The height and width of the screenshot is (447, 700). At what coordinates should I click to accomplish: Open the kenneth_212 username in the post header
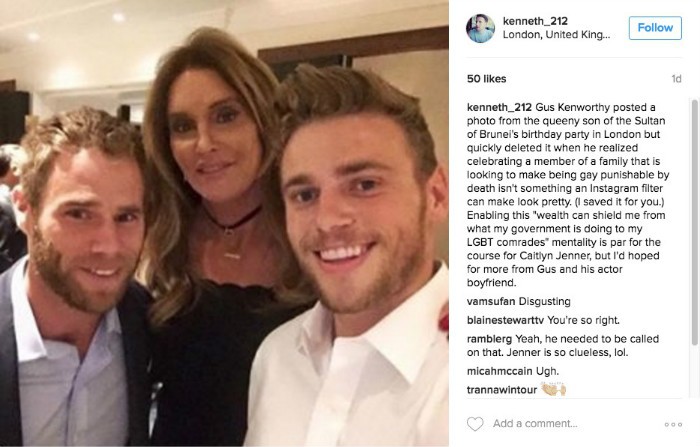[535, 21]
